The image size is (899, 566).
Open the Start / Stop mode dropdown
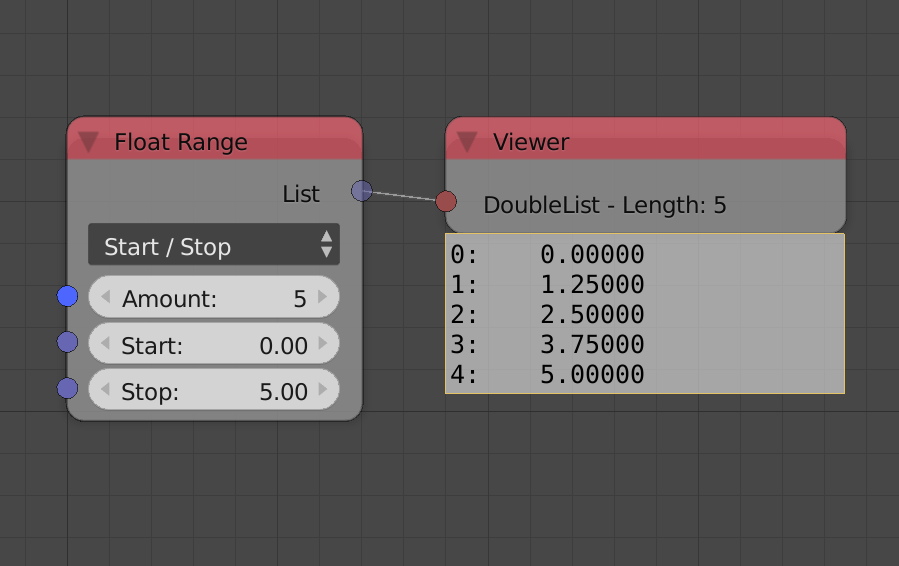click(x=214, y=244)
